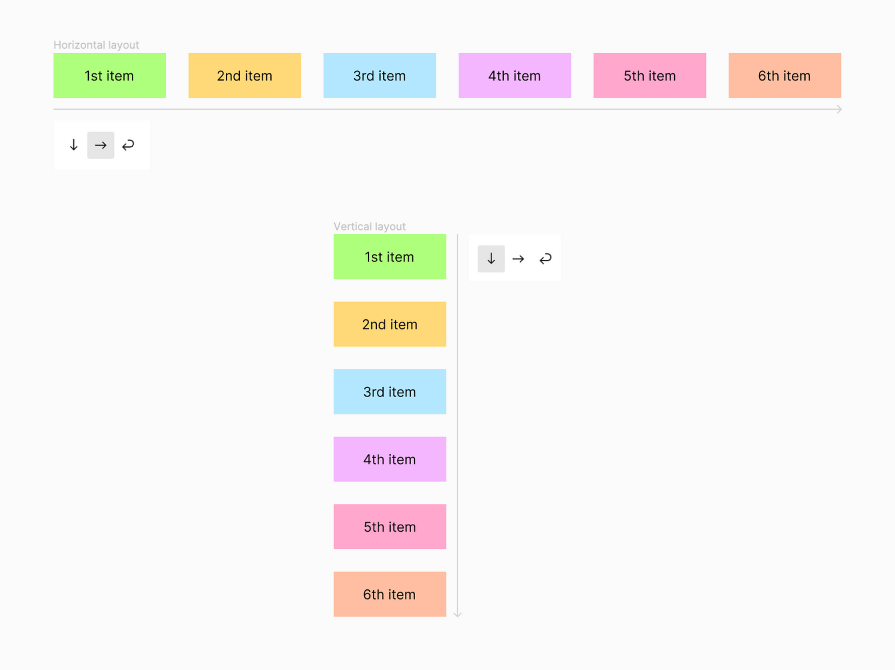Select the pink 5th item in the horizontal row
Image resolution: width=895 pixels, height=670 pixels.
tap(649, 75)
